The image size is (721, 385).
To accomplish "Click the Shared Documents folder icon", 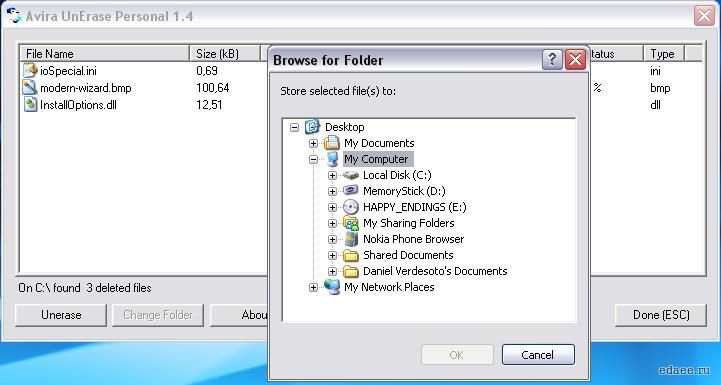I will point(351,255).
